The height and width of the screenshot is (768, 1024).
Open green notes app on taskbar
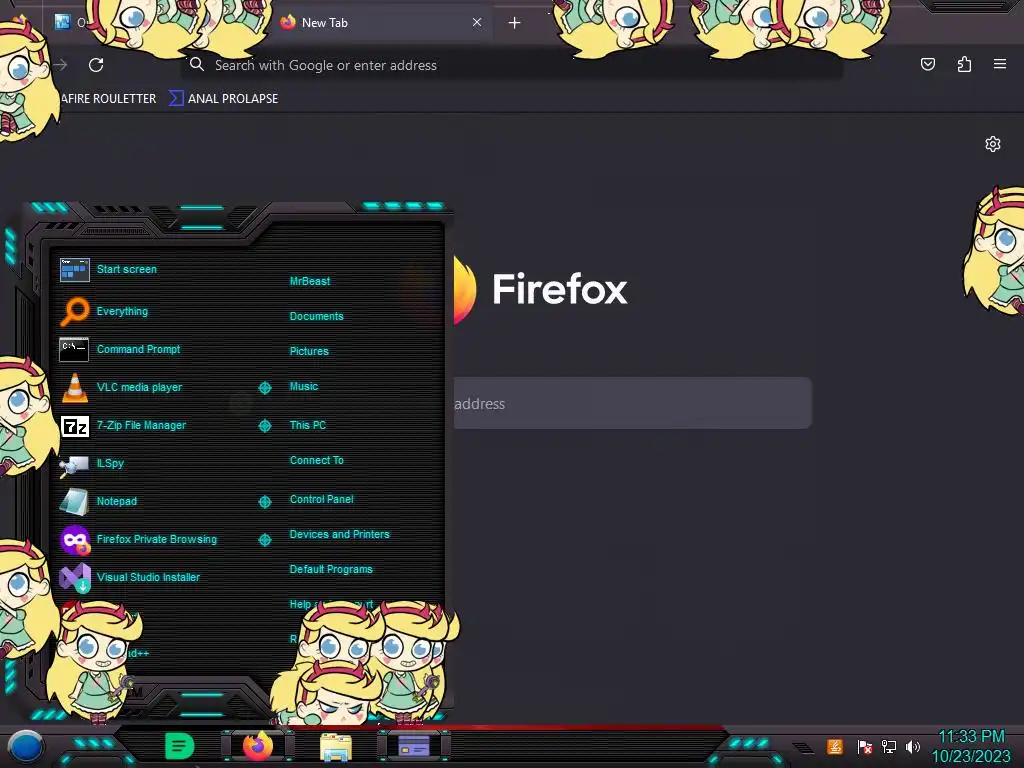coord(179,746)
